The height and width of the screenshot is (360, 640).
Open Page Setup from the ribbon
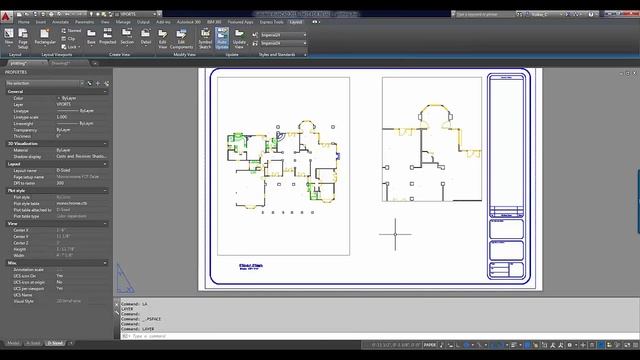pyautogui.click(x=23, y=38)
